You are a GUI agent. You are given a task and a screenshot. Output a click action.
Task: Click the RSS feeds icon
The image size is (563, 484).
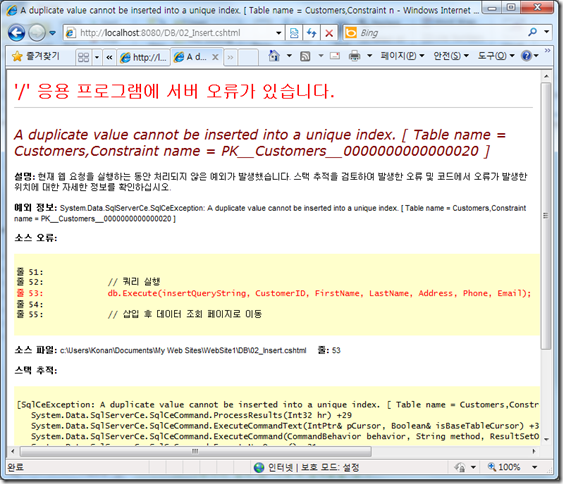click(x=305, y=56)
